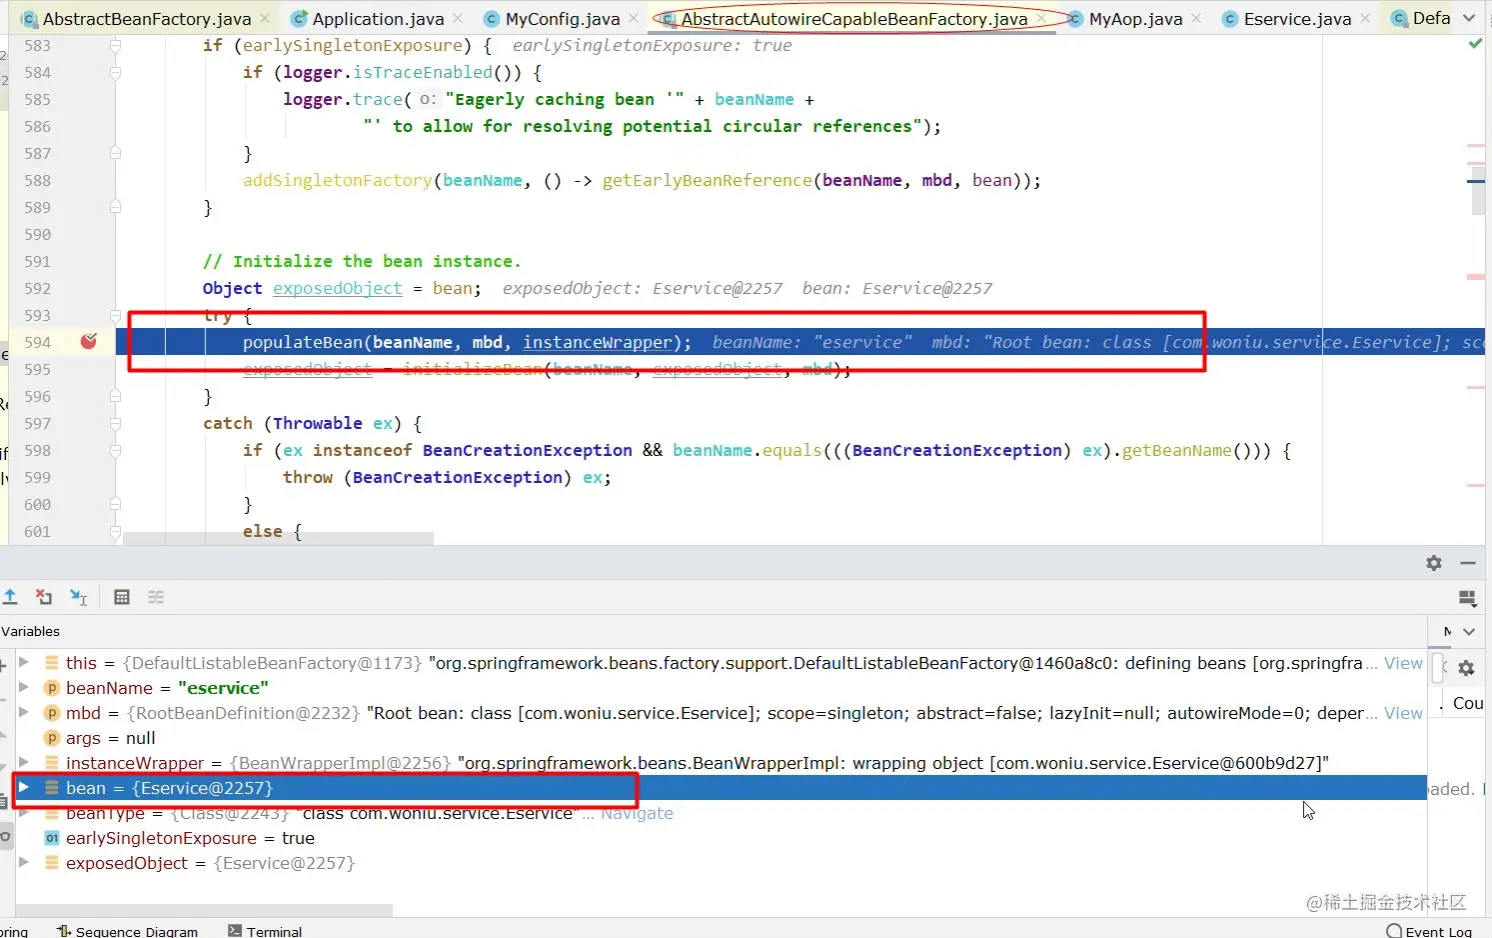The height and width of the screenshot is (938, 1492).
Task: Open the Eservice.java tab
Action: [1297, 19]
